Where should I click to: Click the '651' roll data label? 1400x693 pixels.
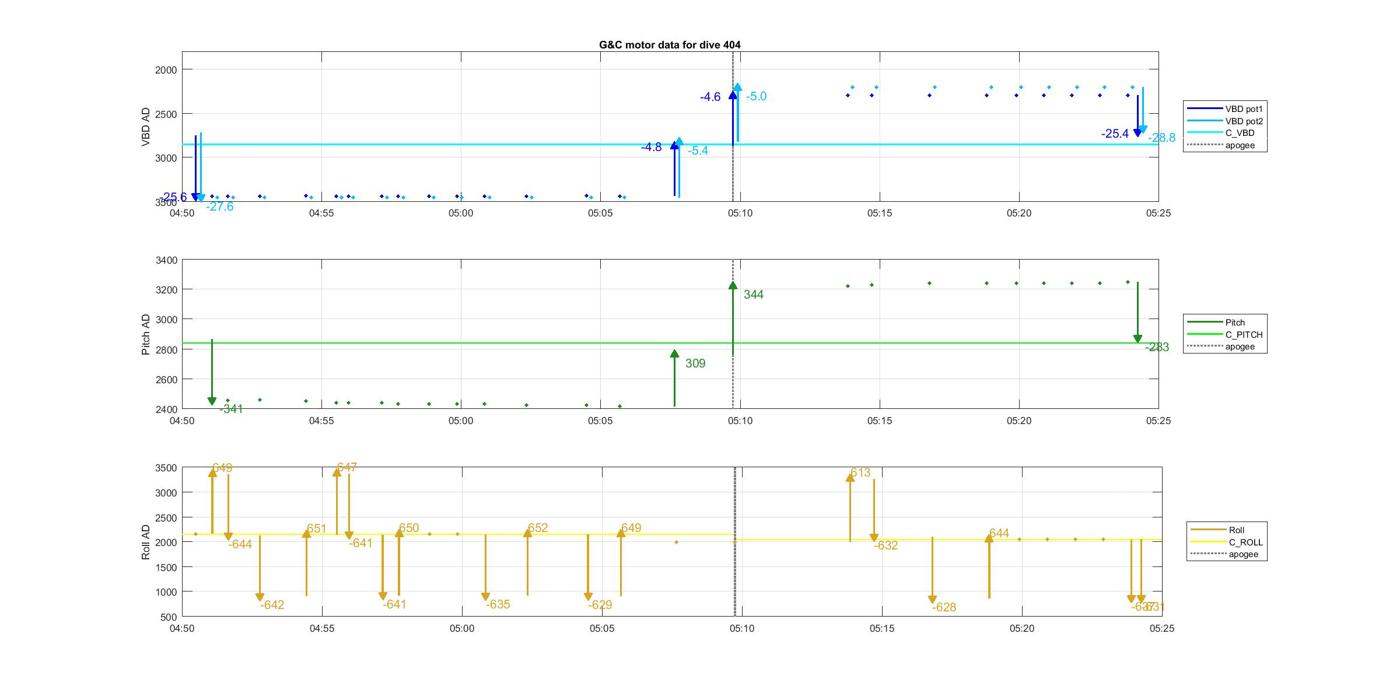tap(317, 529)
